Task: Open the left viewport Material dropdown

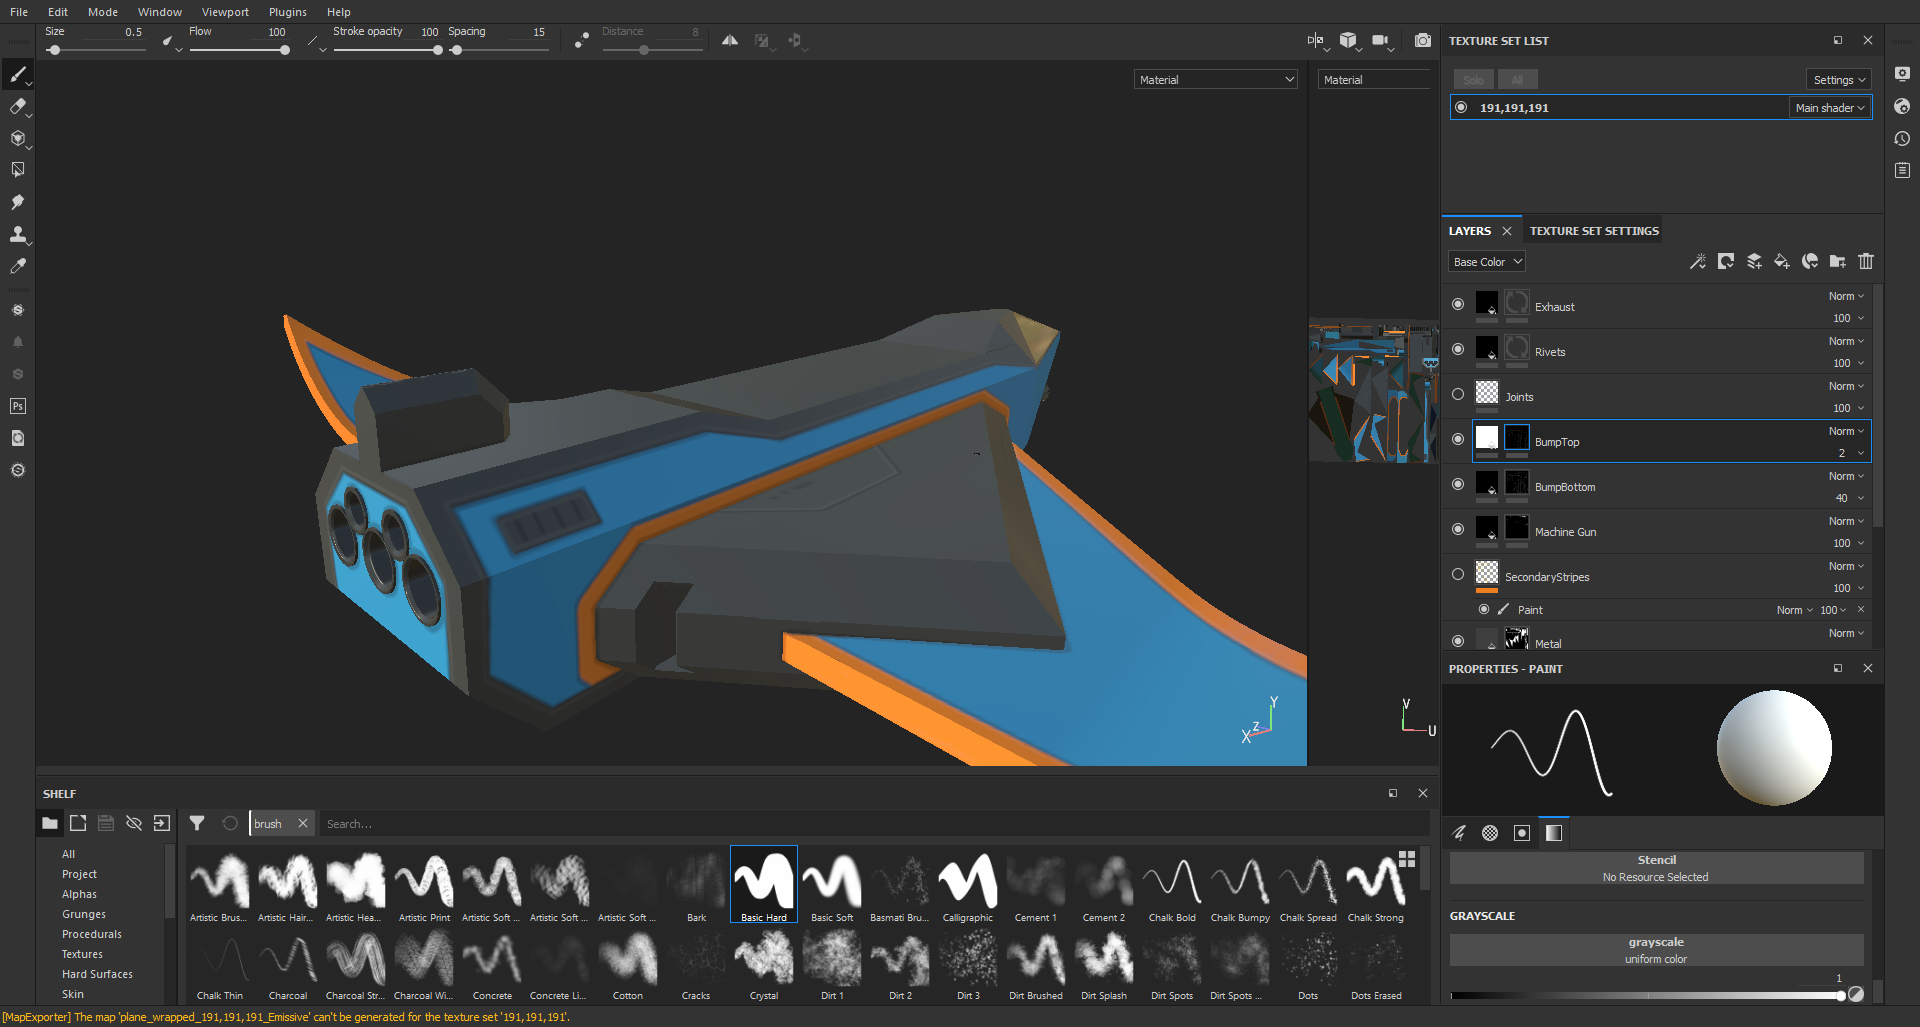Action: tap(1216, 79)
